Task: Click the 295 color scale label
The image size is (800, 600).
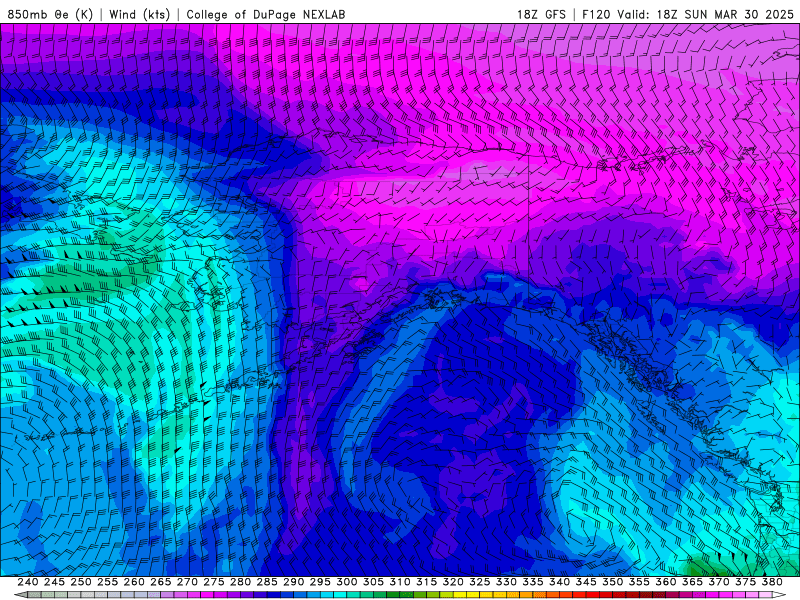Action: pyautogui.click(x=320, y=582)
